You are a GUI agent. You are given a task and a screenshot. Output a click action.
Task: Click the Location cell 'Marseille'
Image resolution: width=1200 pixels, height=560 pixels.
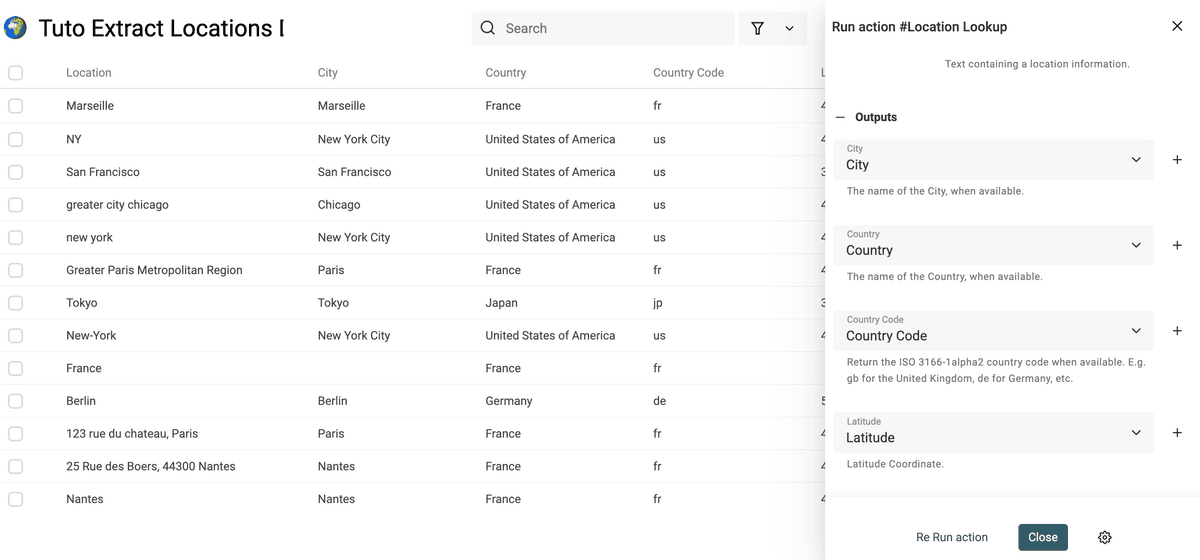click(90, 105)
